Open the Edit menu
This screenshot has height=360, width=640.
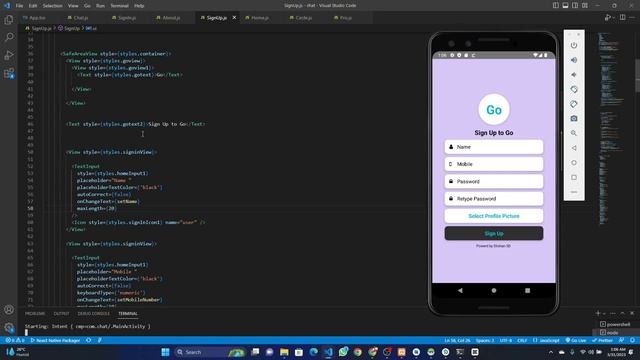tap(33, 6)
